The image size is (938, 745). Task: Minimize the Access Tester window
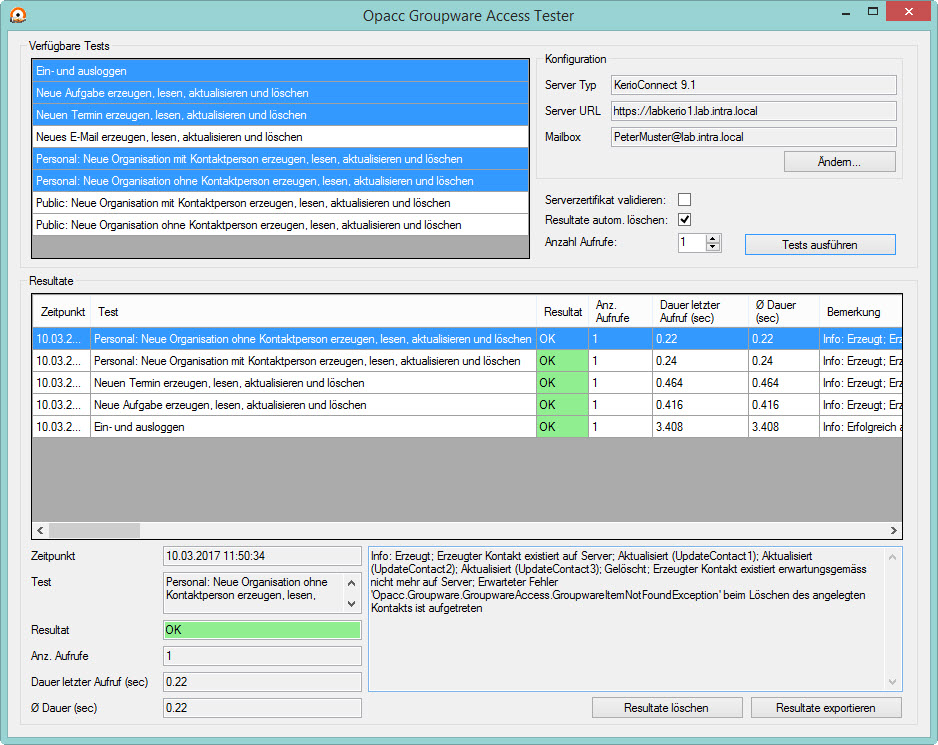[846, 13]
